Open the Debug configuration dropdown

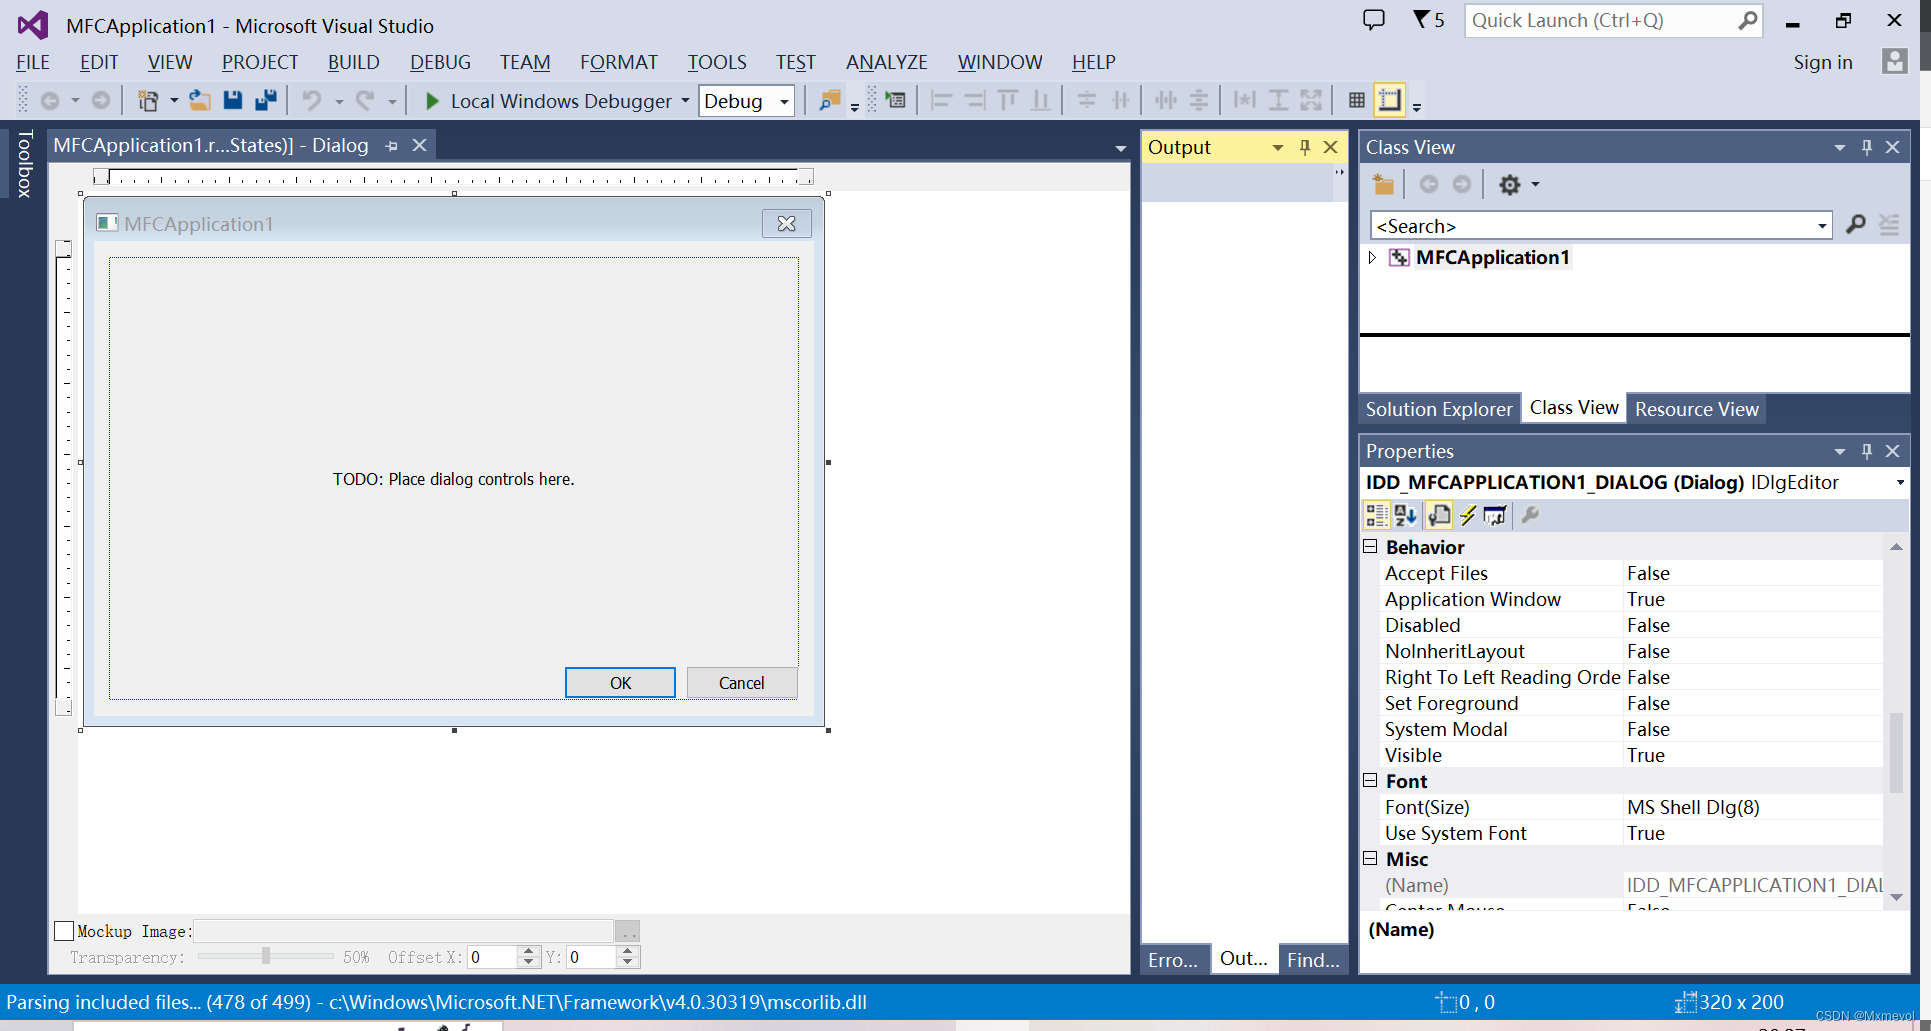(x=785, y=101)
